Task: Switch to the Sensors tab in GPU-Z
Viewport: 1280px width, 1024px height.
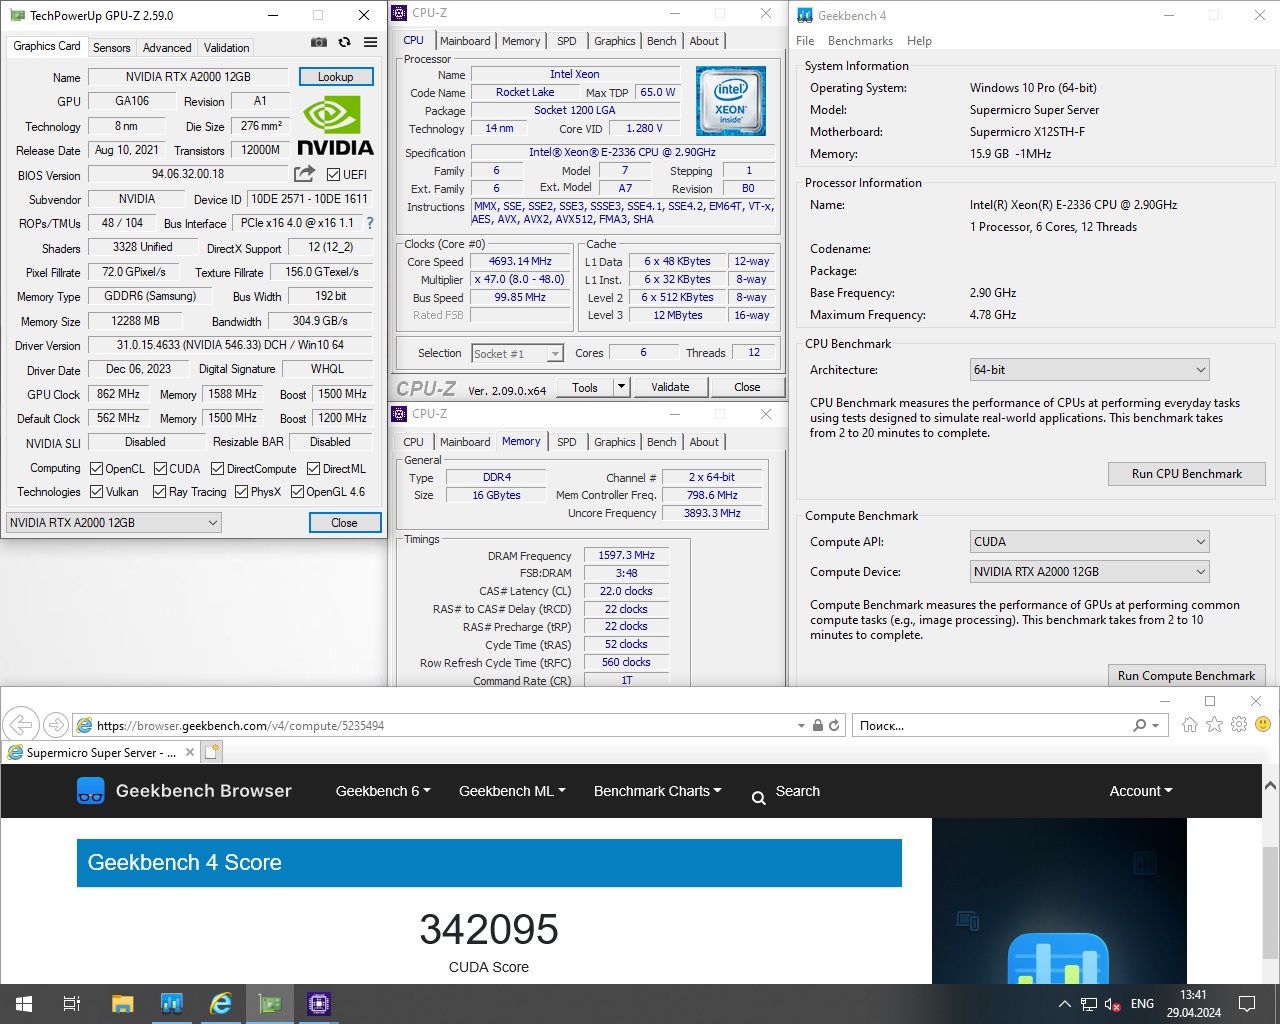Action: click(111, 48)
